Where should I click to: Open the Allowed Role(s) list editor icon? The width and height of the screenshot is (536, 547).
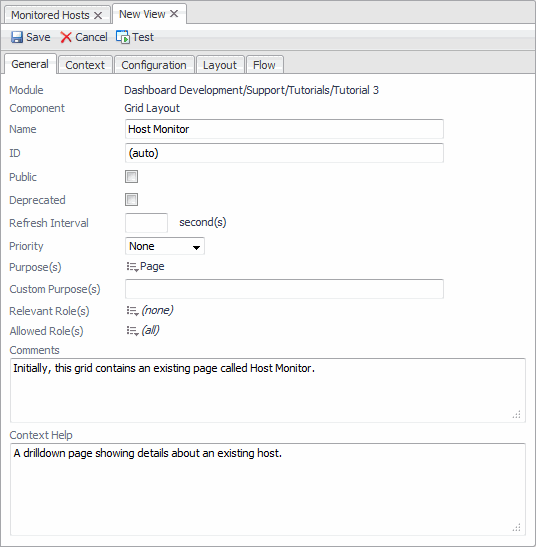(x=133, y=330)
